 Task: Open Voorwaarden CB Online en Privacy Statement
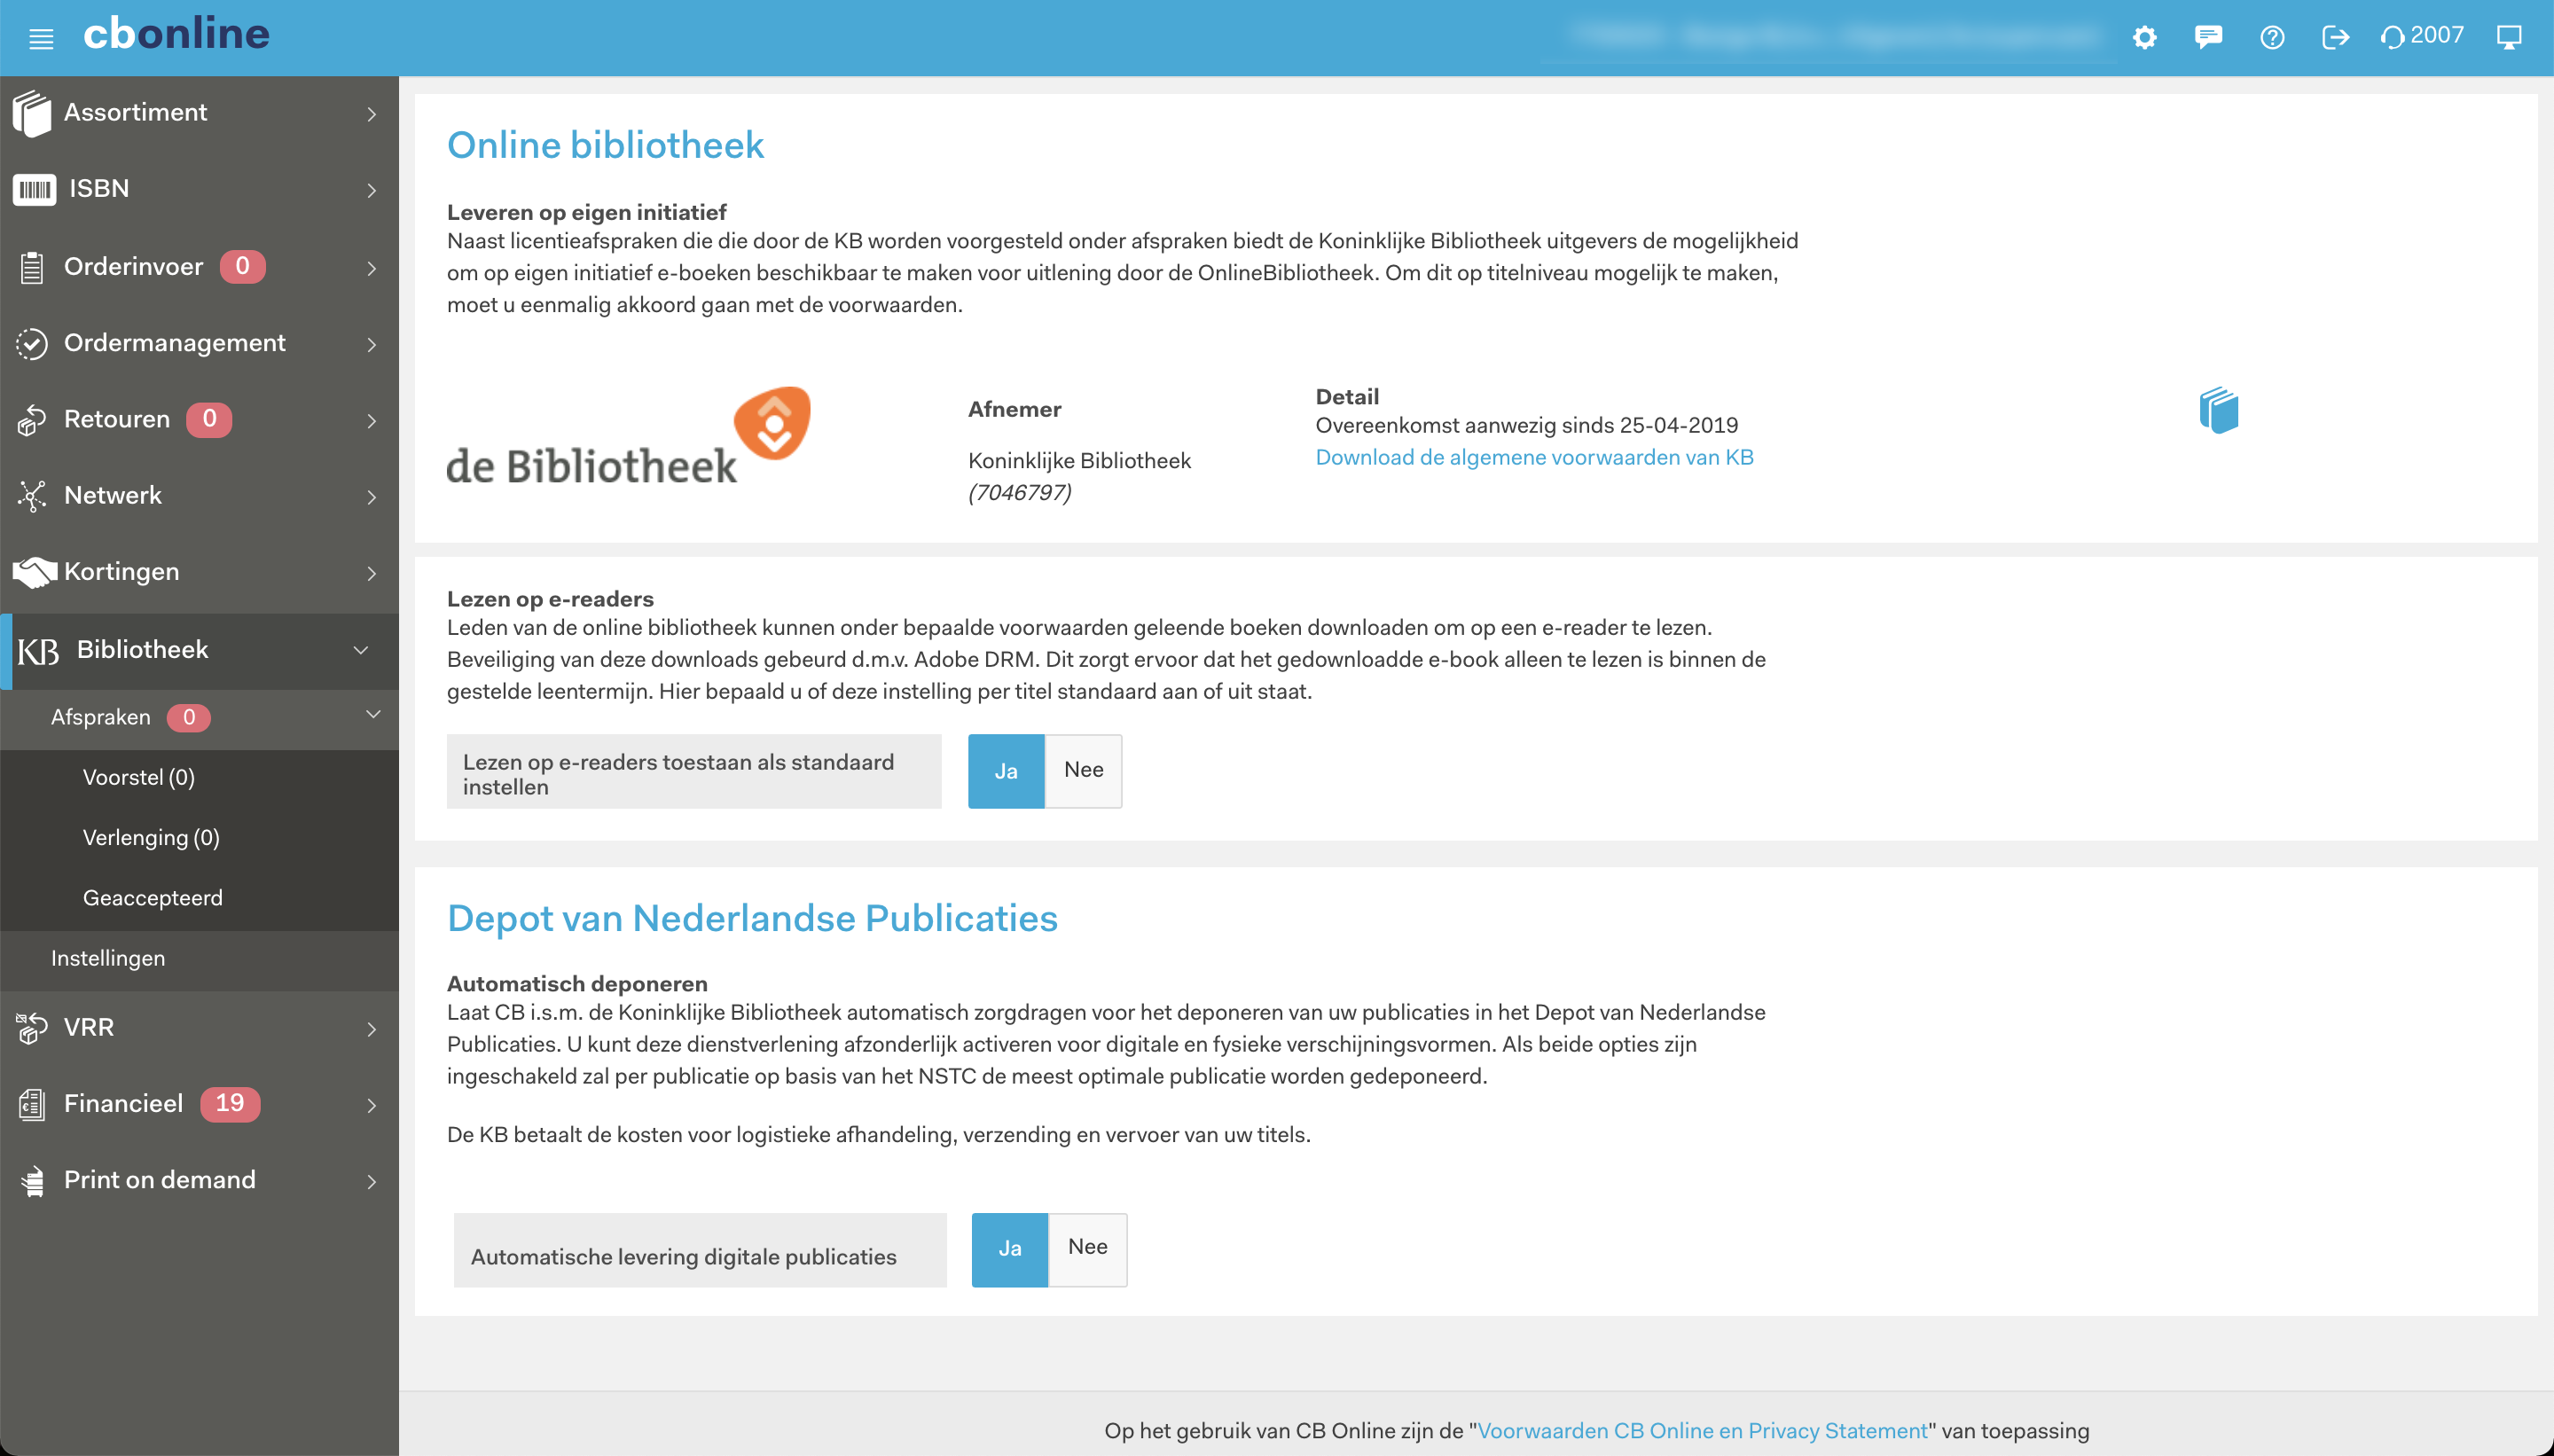click(1702, 1431)
